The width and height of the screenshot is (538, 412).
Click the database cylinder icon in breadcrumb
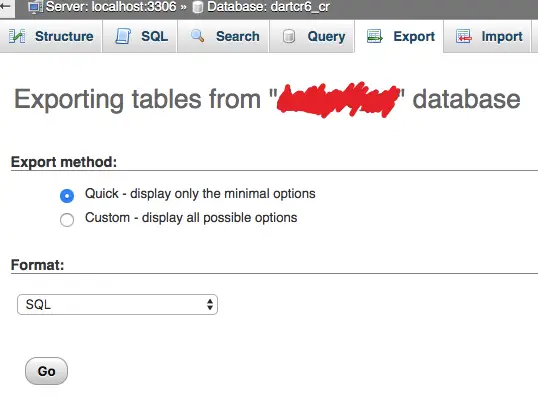point(198,7)
